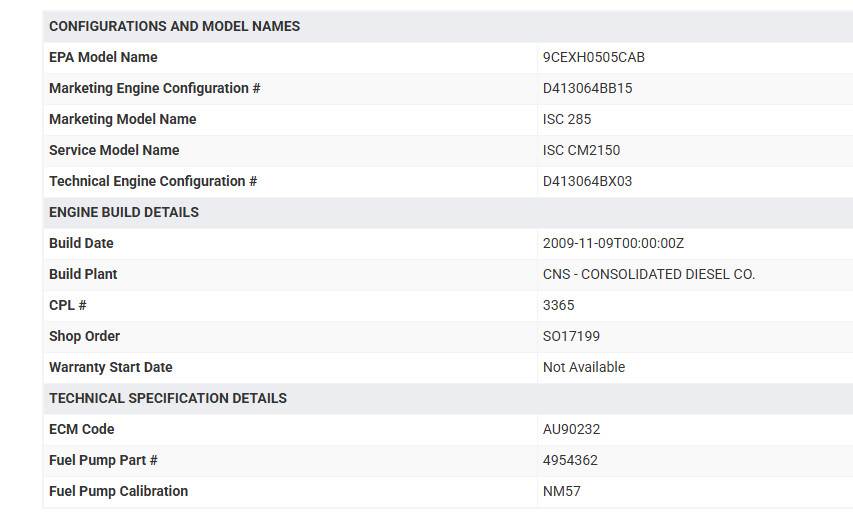Click the ISC CM2150 service model value
Image resolution: width=853 pixels, height=523 pixels.
[x=582, y=150]
